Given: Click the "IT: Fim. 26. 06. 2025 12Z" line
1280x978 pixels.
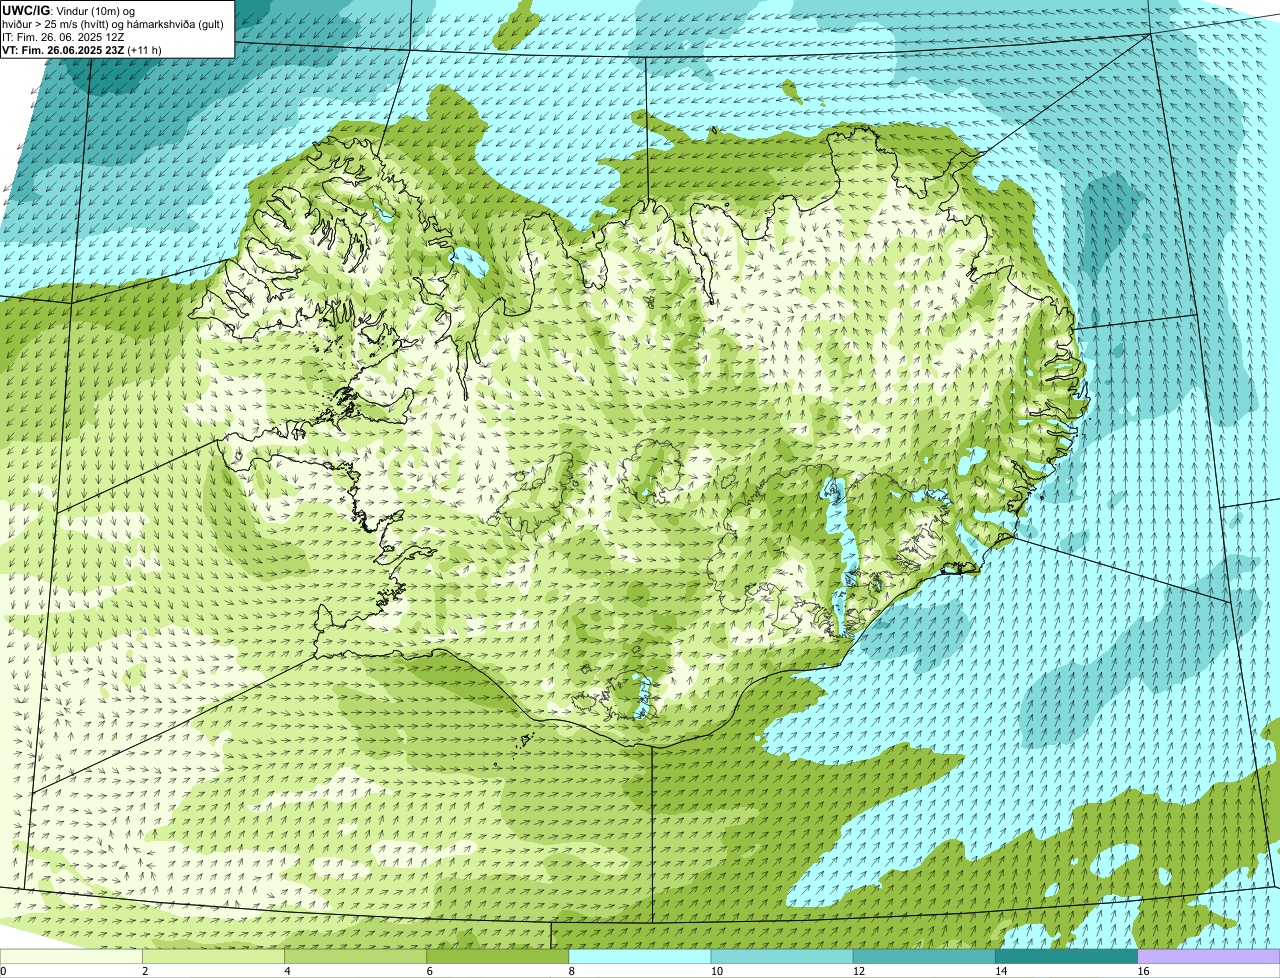Looking at the screenshot, I should (x=63, y=37).
